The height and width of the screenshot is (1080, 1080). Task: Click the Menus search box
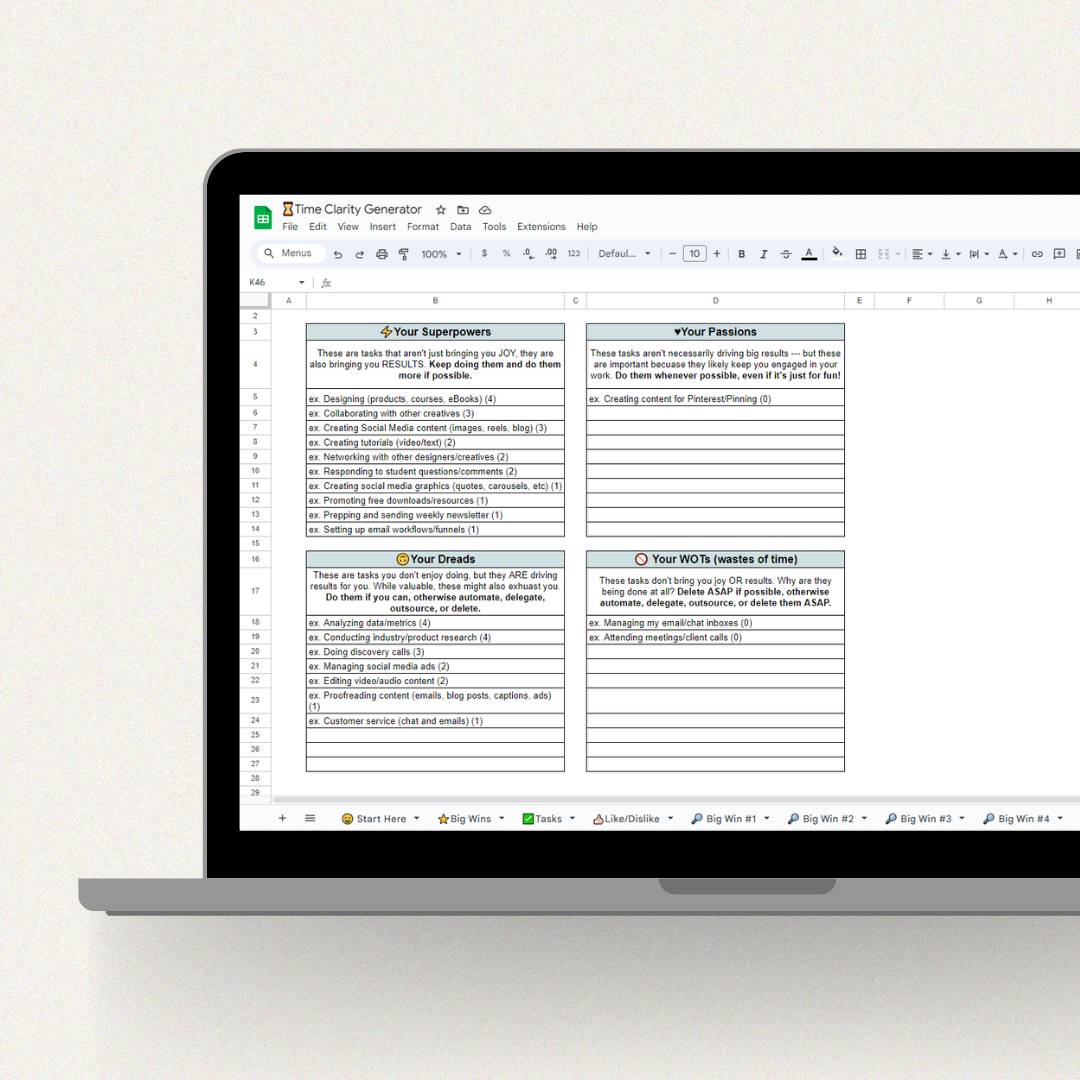click(291, 254)
